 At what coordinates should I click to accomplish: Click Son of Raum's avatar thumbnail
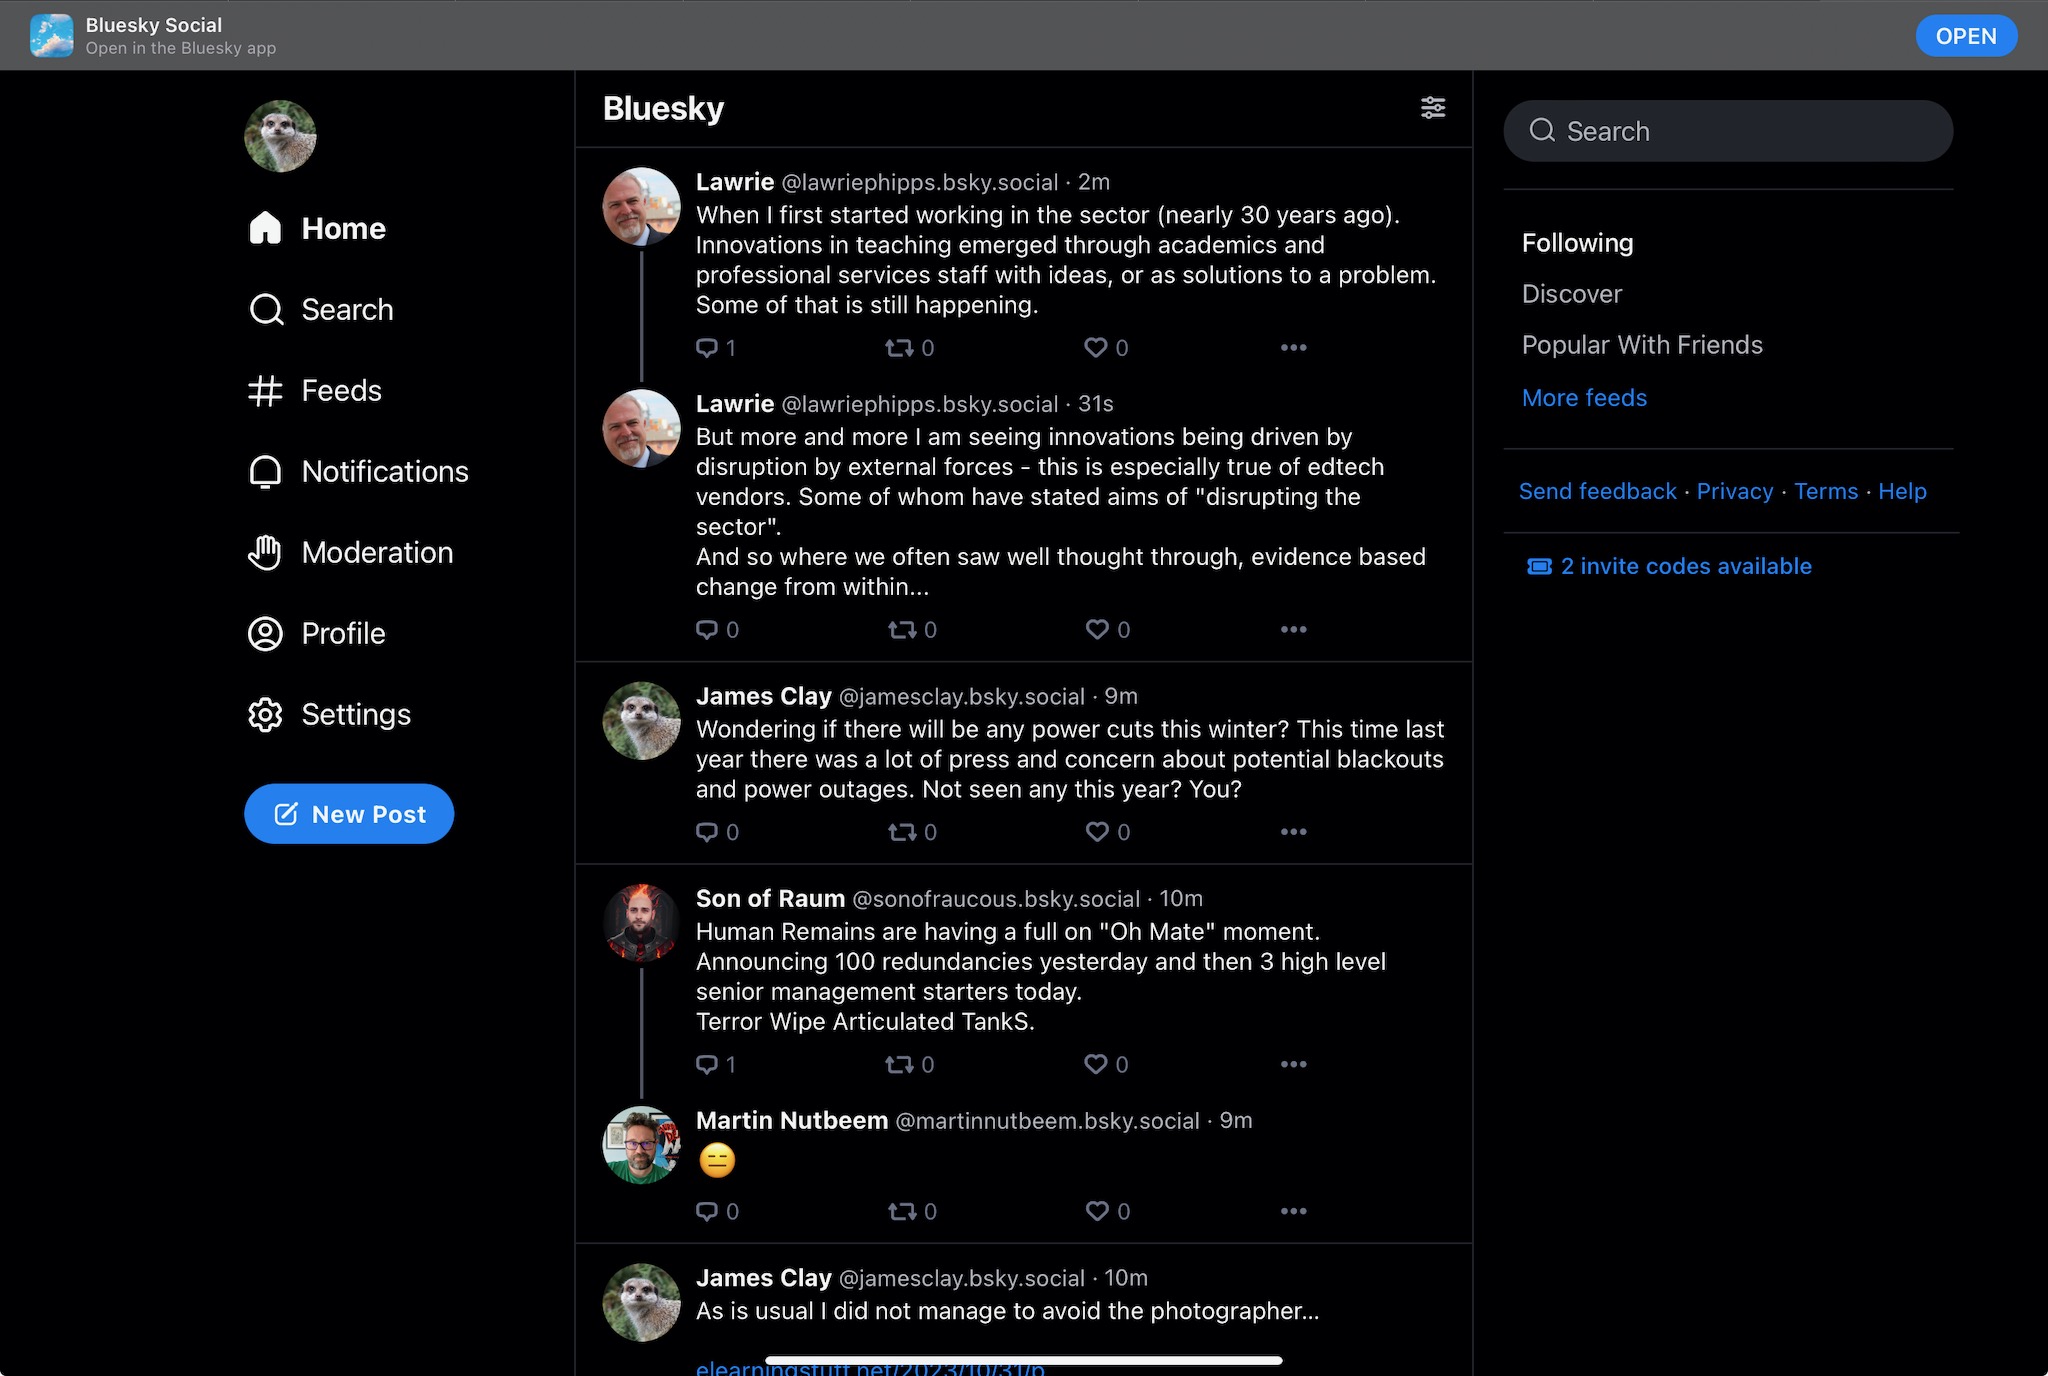pyautogui.click(x=641, y=922)
